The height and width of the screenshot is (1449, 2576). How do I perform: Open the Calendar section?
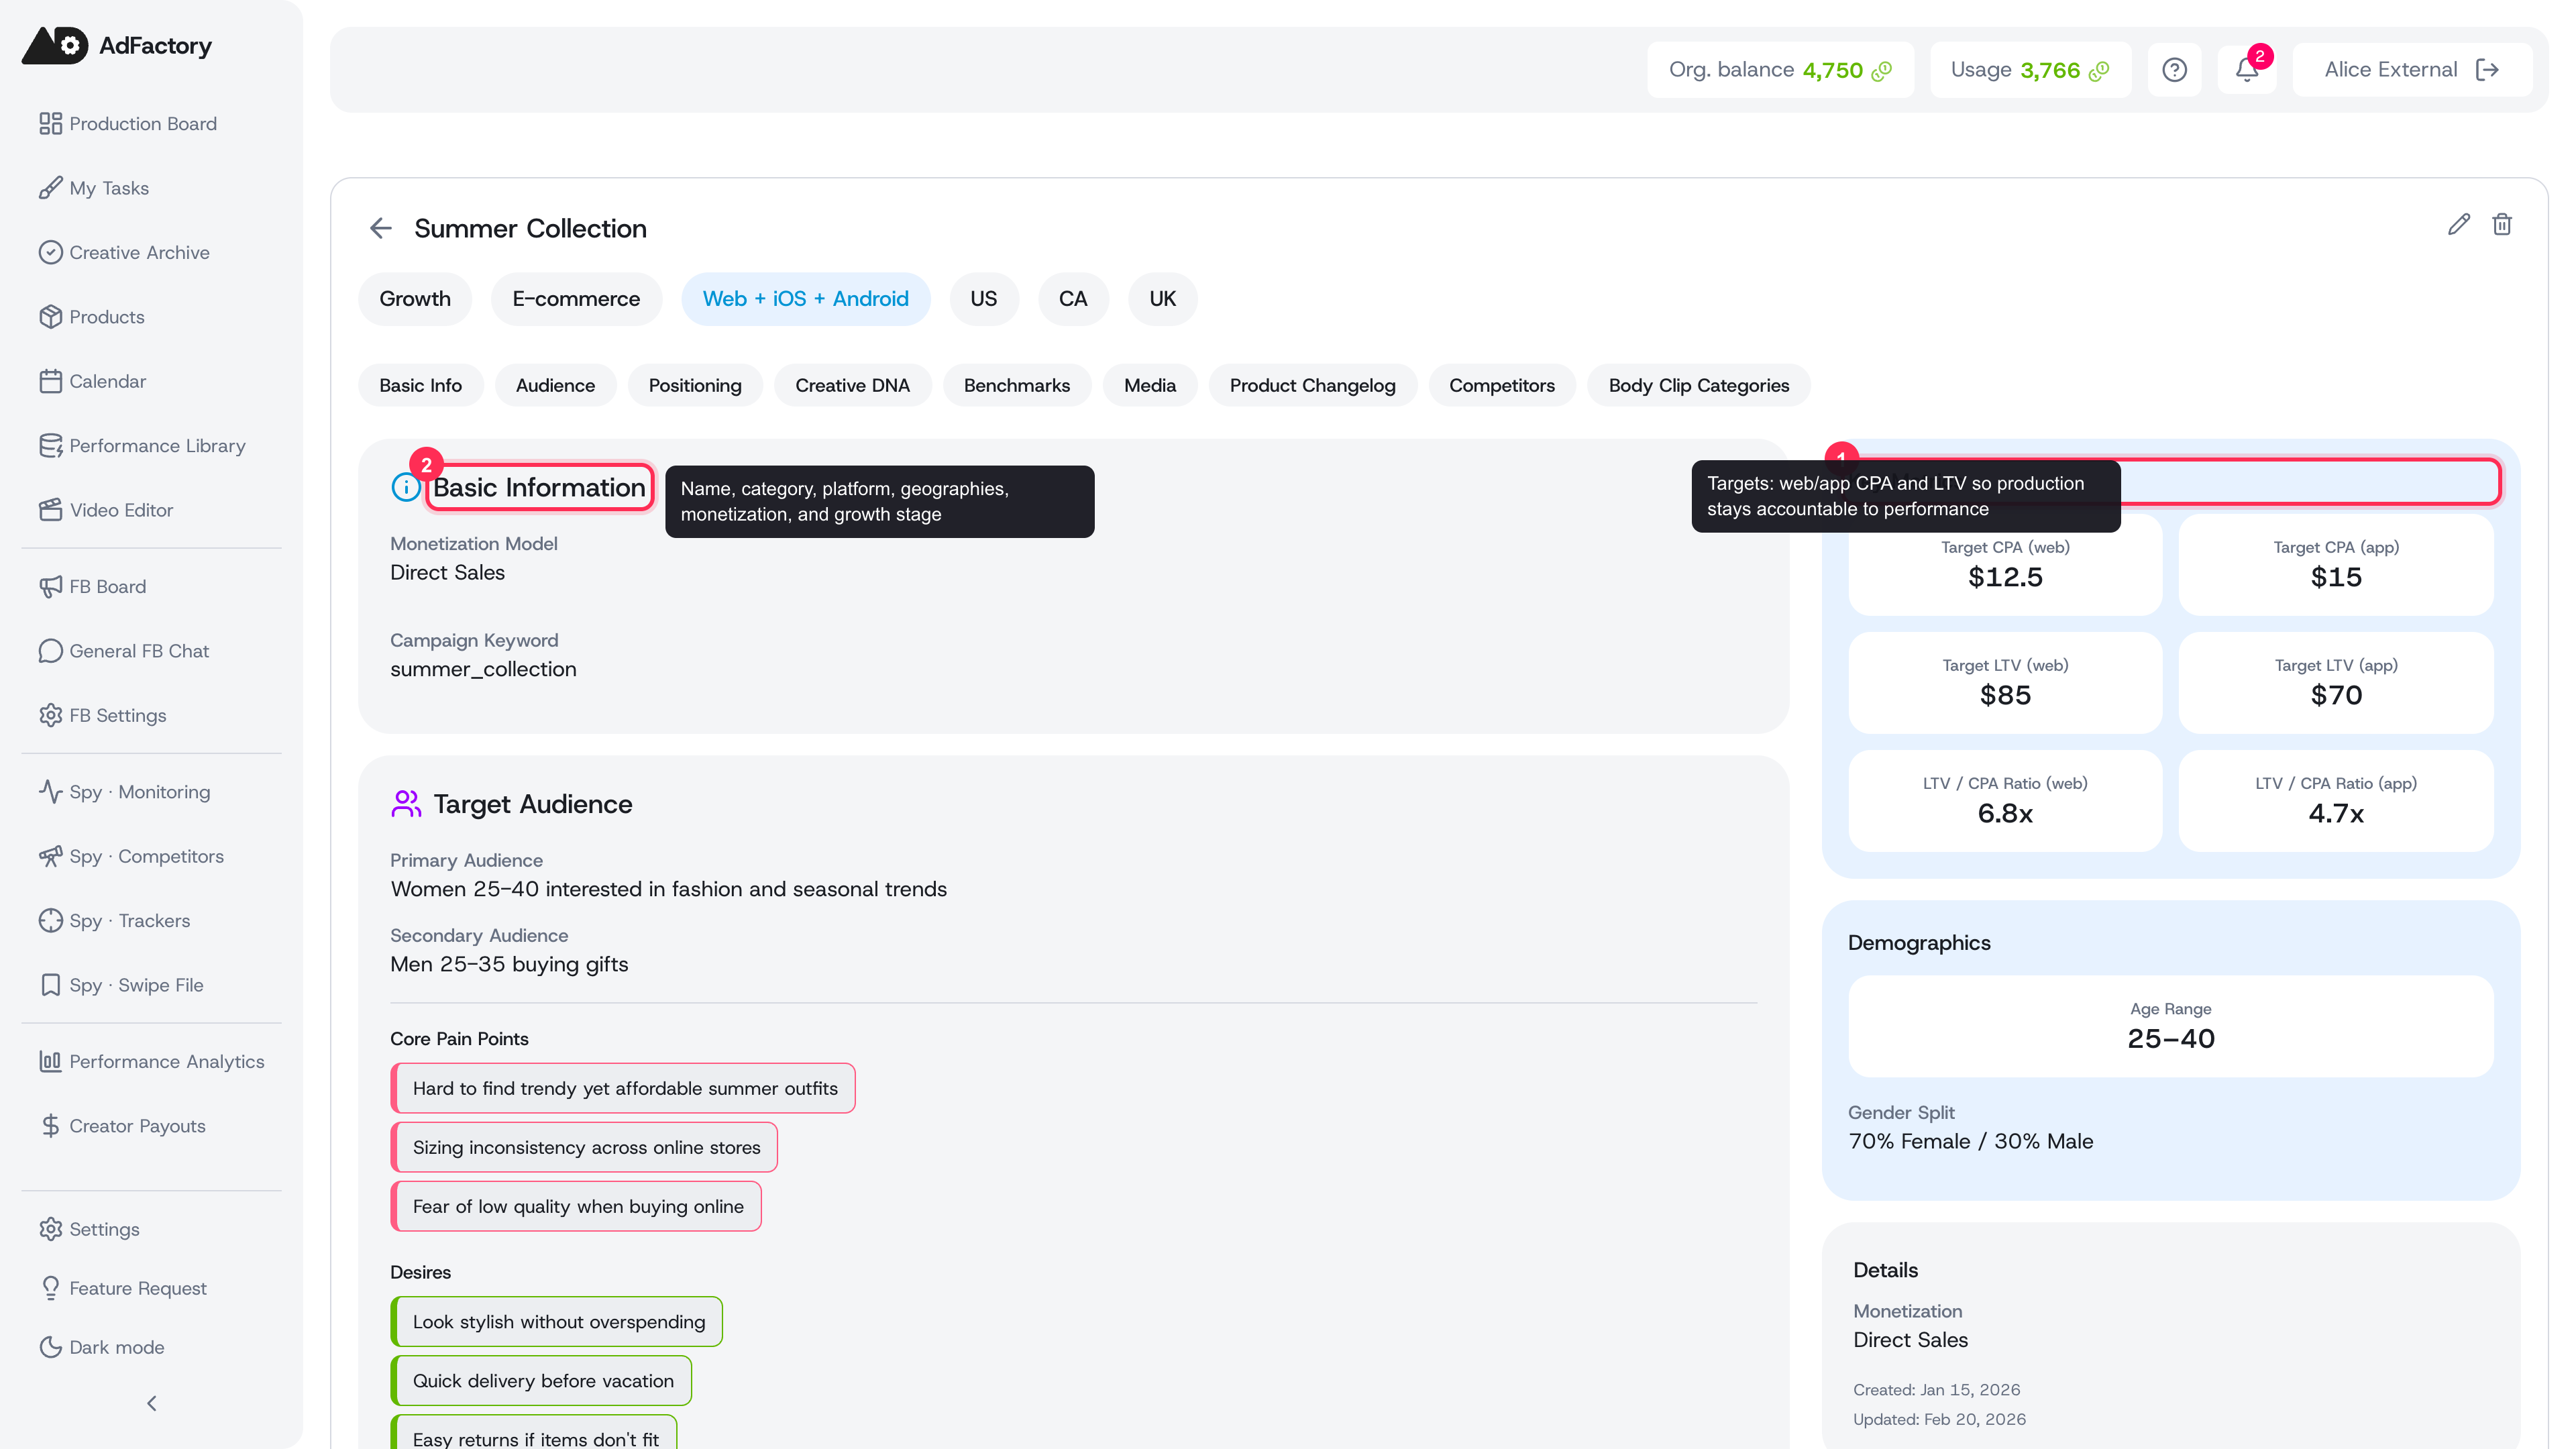(92, 381)
